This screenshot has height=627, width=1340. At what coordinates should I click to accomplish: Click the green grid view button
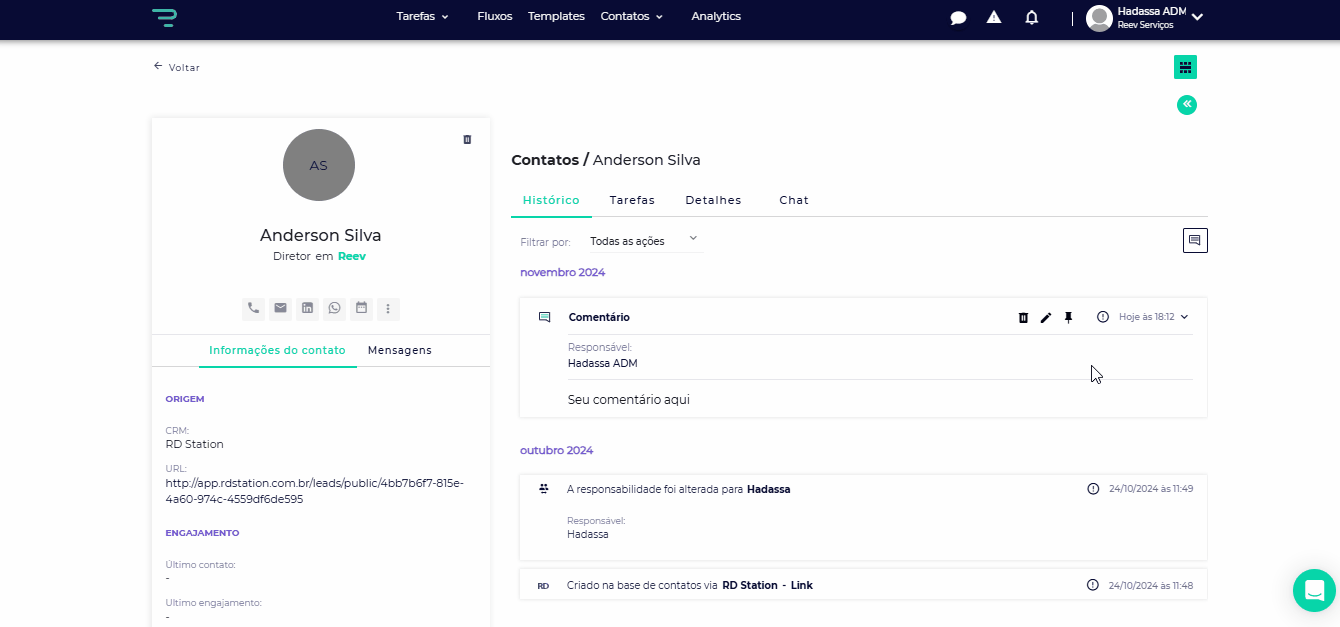1185,67
